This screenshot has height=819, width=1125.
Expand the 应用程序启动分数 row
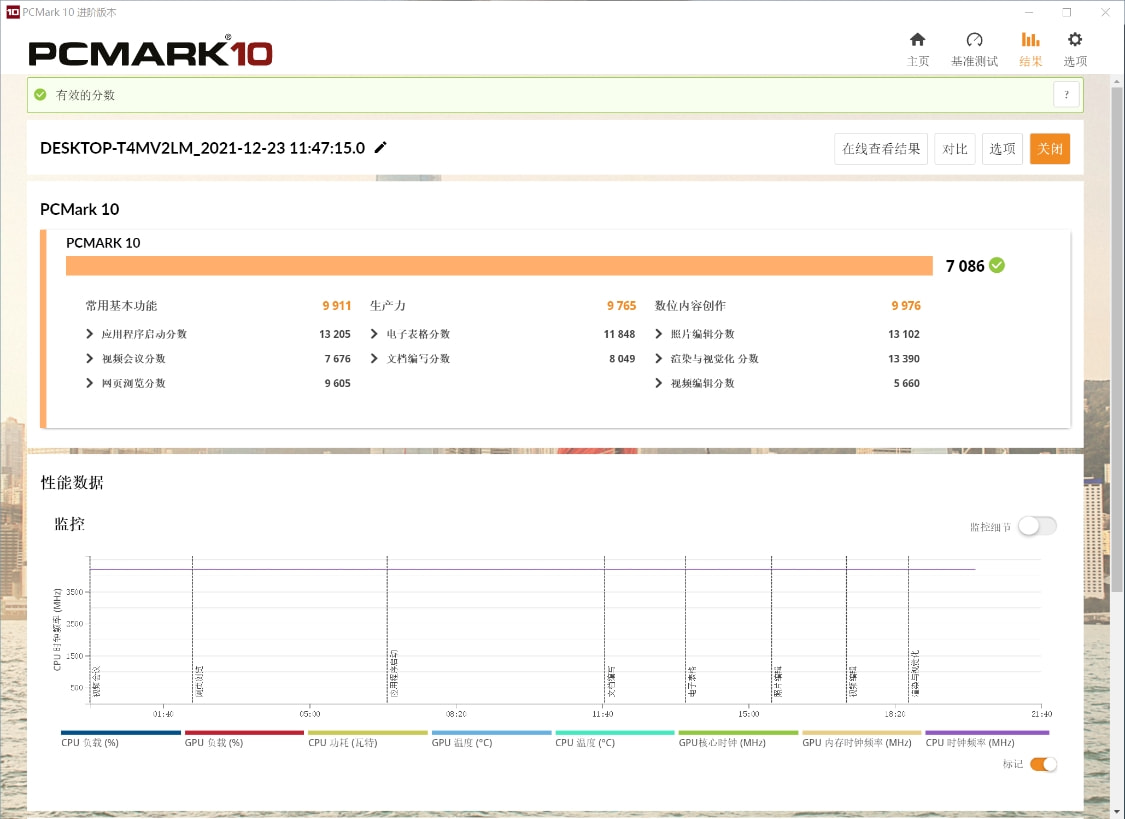[x=92, y=334]
